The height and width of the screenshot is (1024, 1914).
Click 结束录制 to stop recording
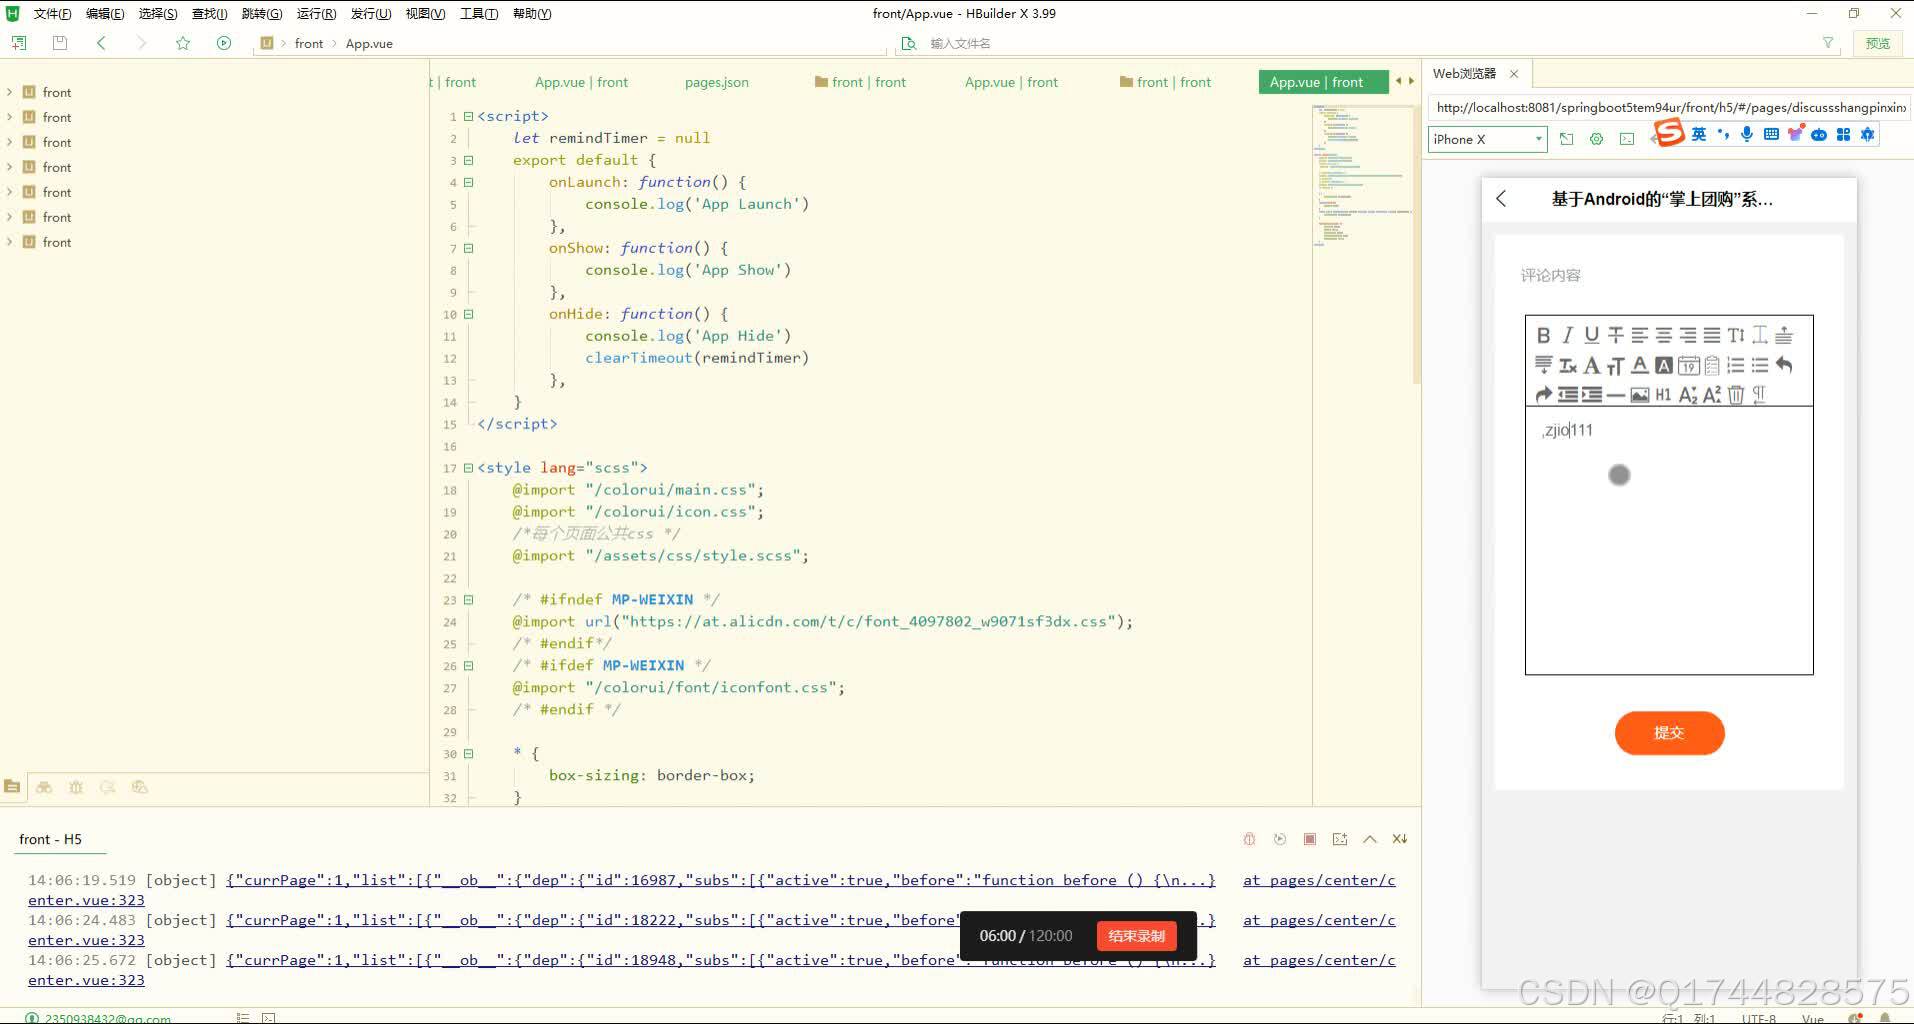[1136, 936]
